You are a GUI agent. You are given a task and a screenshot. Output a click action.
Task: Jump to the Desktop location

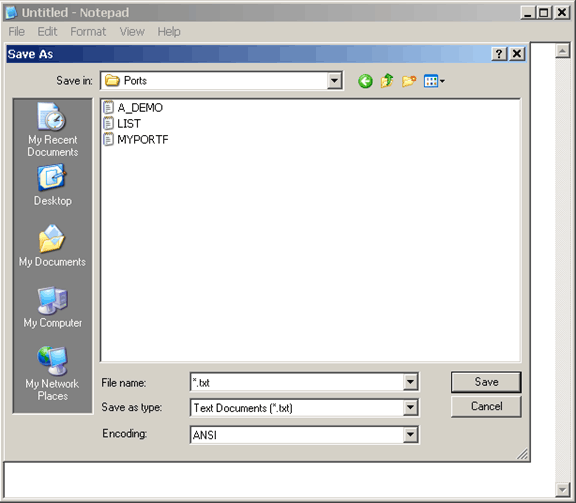pos(53,185)
